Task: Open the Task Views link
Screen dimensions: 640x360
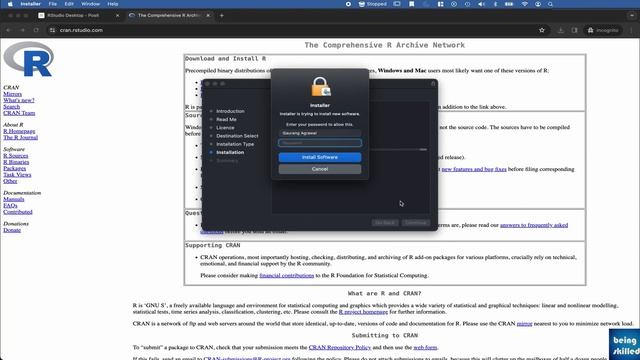Action: [x=17, y=175]
